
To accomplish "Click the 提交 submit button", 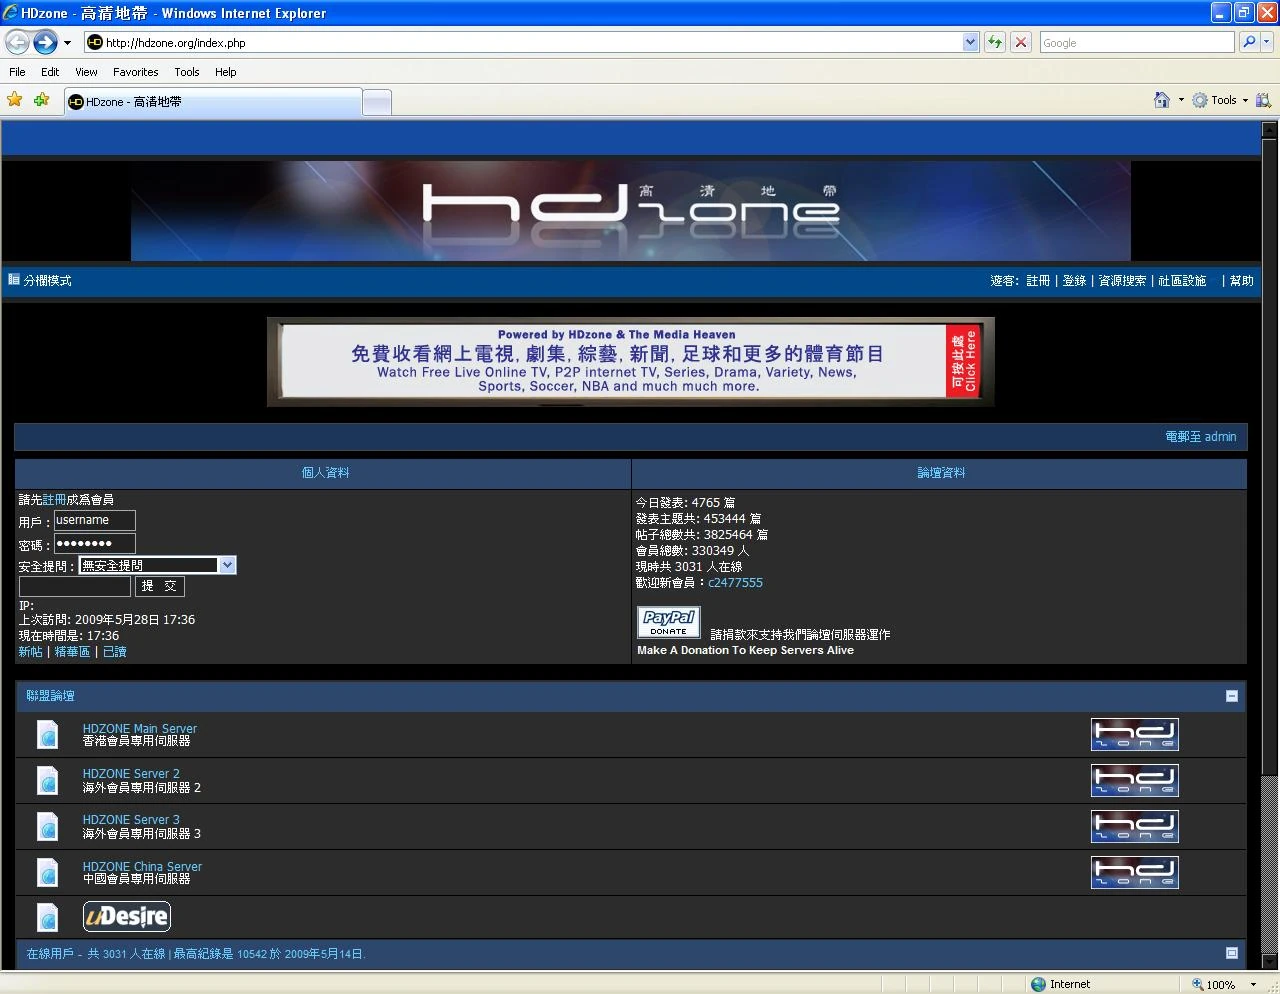I will 160,586.
